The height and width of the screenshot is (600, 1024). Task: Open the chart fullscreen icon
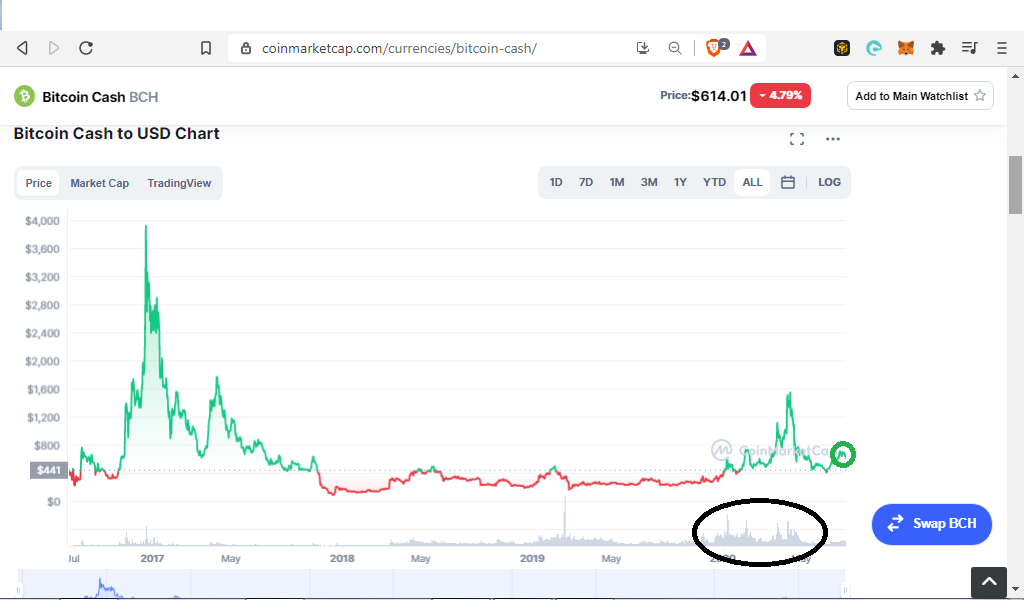point(797,139)
